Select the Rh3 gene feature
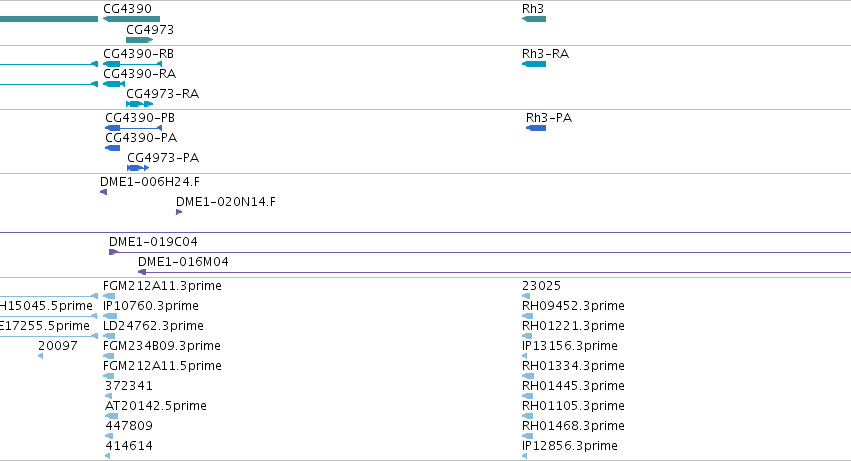The height and width of the screenshot is (461, 851). click(x=534, y=19)
